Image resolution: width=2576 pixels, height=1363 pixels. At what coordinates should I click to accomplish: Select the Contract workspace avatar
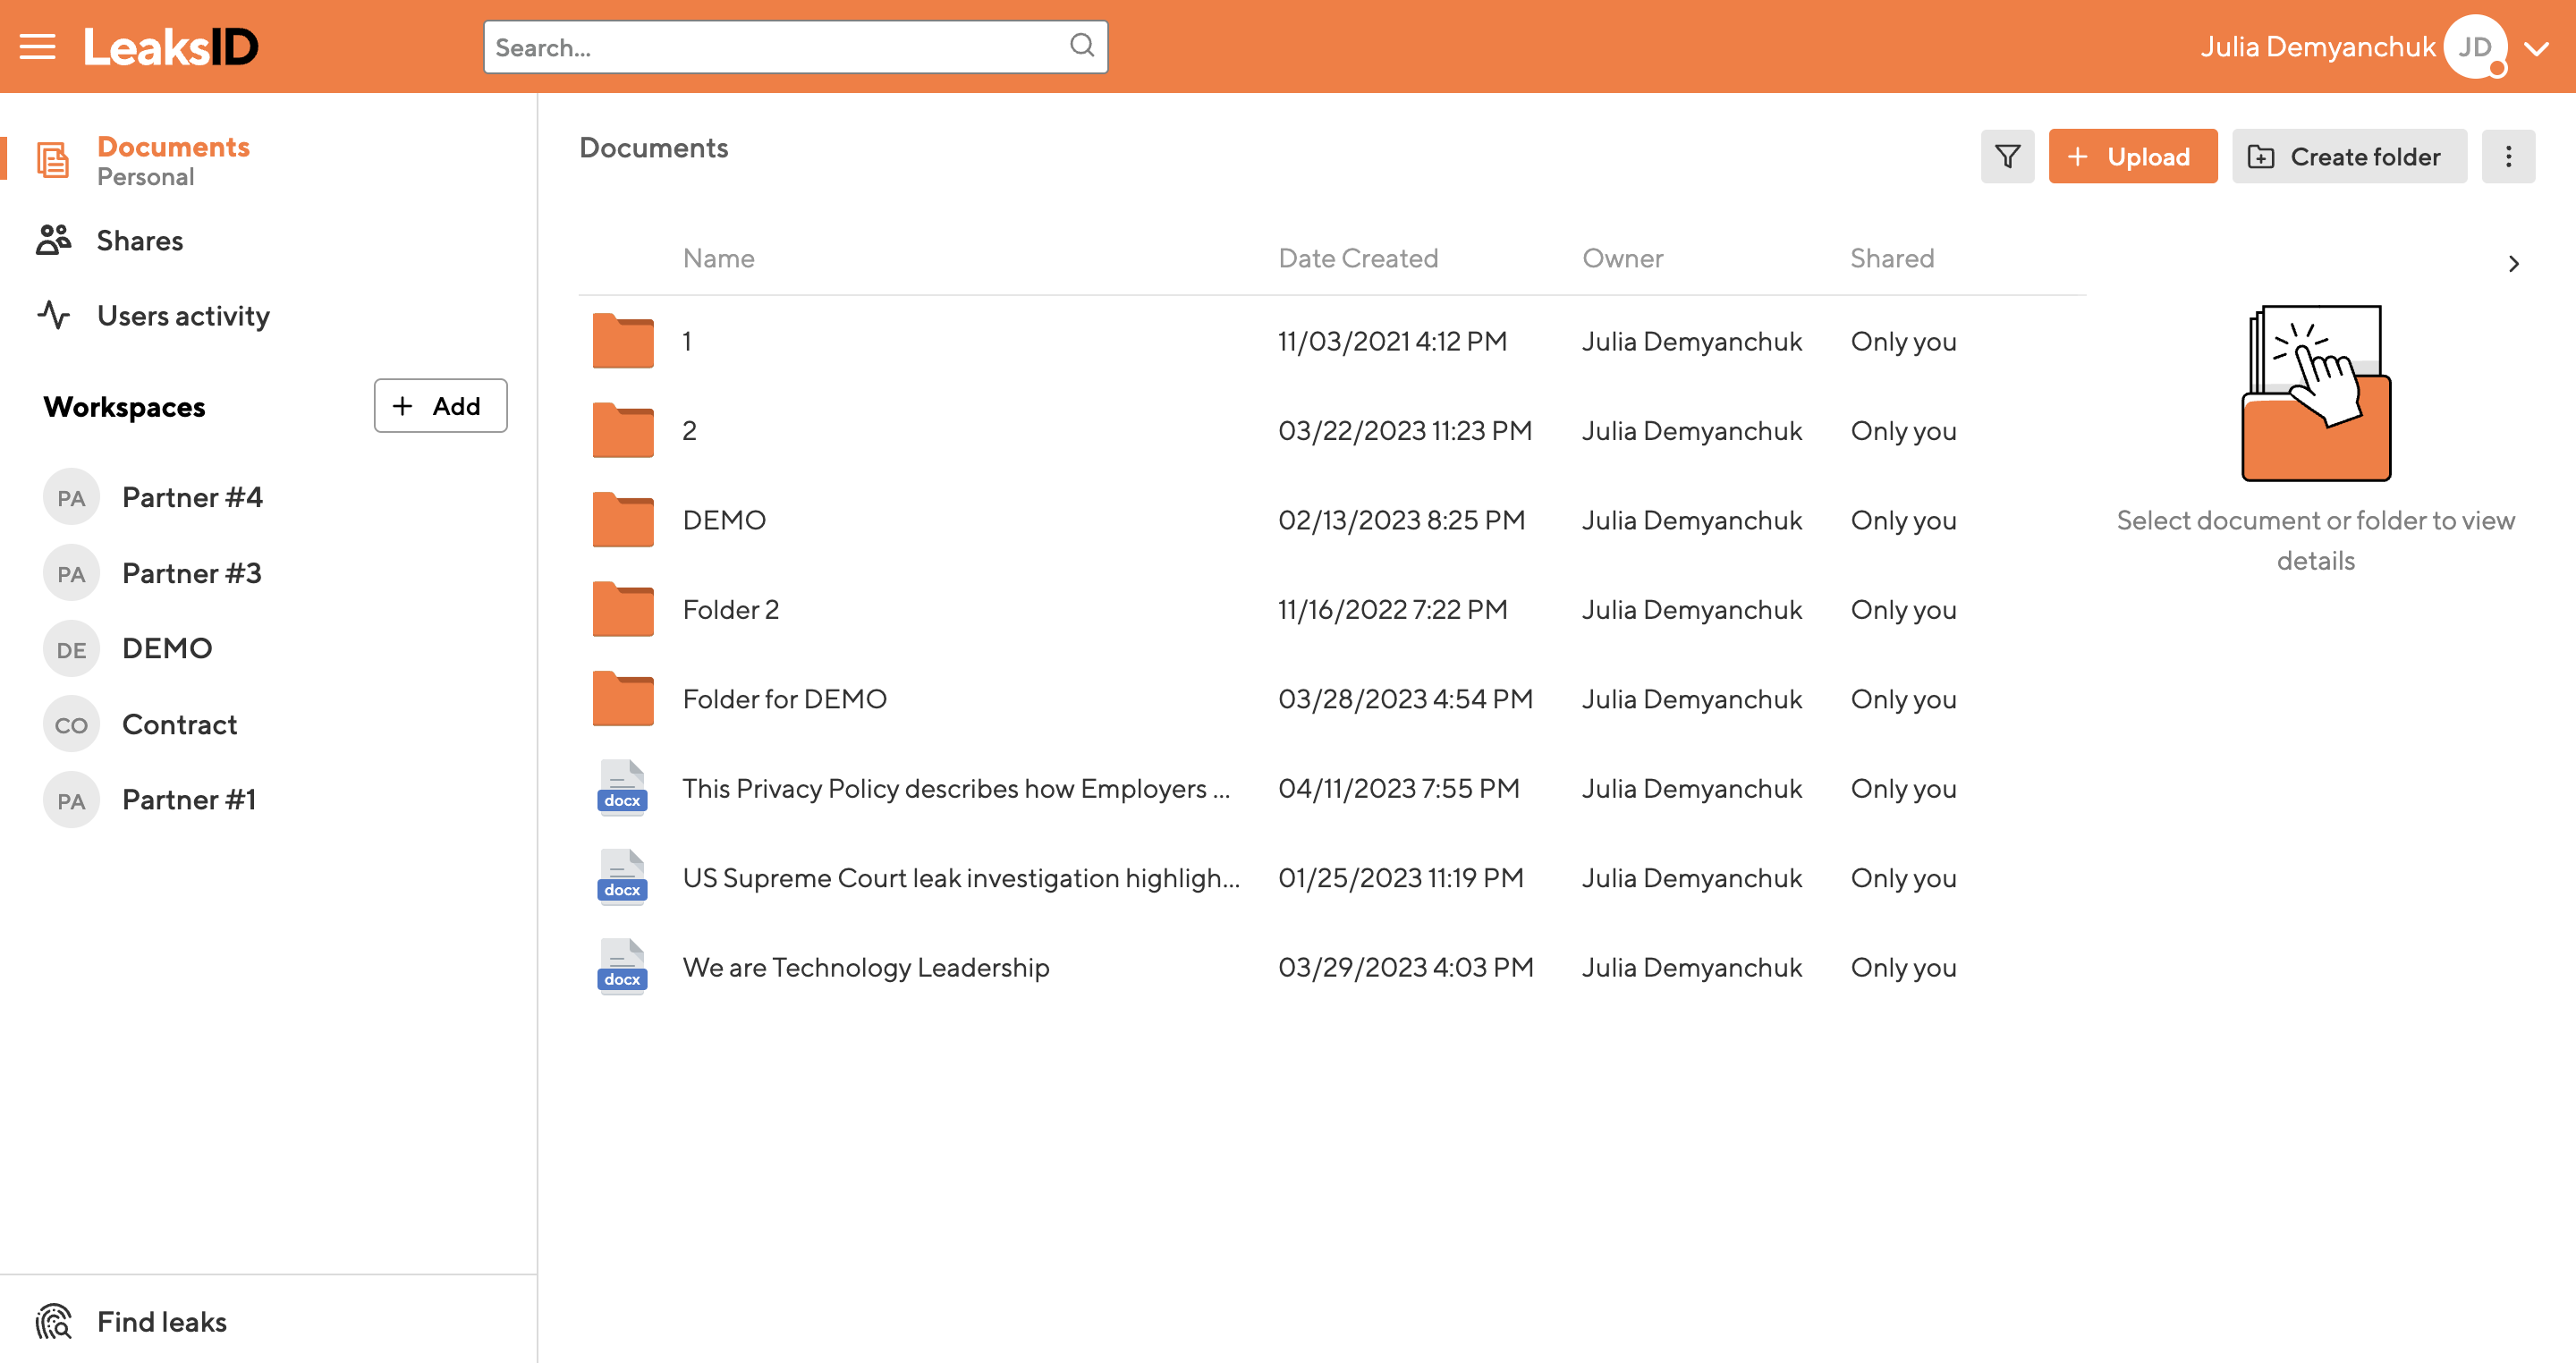[71, 724]
